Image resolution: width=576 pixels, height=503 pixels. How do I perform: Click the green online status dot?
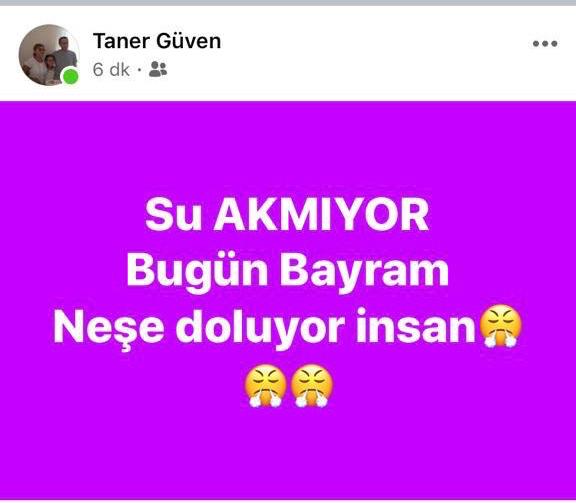pyautogui.click(x=70, y=76)
